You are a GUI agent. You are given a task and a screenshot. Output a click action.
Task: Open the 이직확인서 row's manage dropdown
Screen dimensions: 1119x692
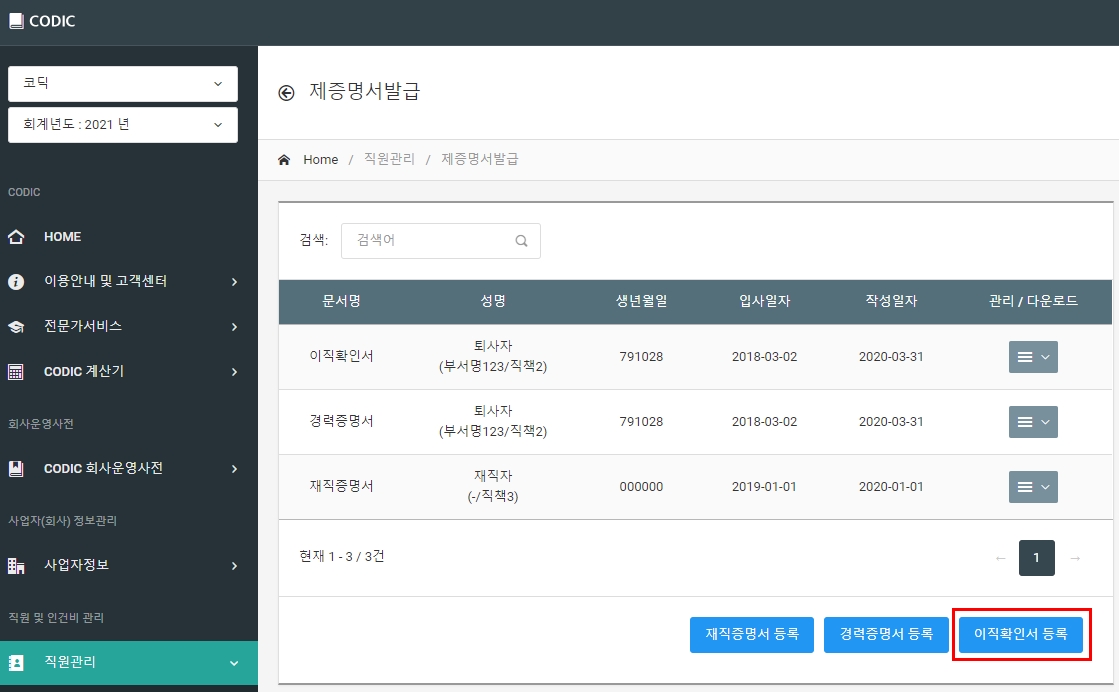tap(1033, 357)
